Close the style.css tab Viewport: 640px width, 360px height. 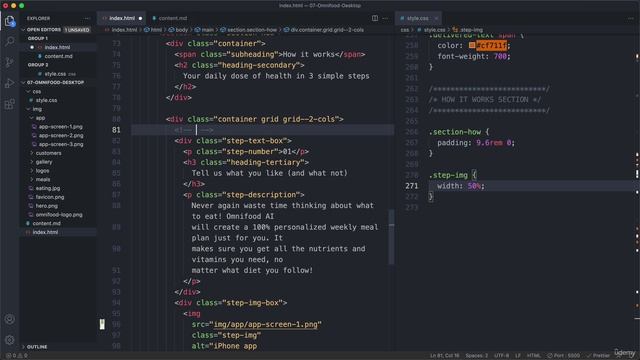point(436,18)
